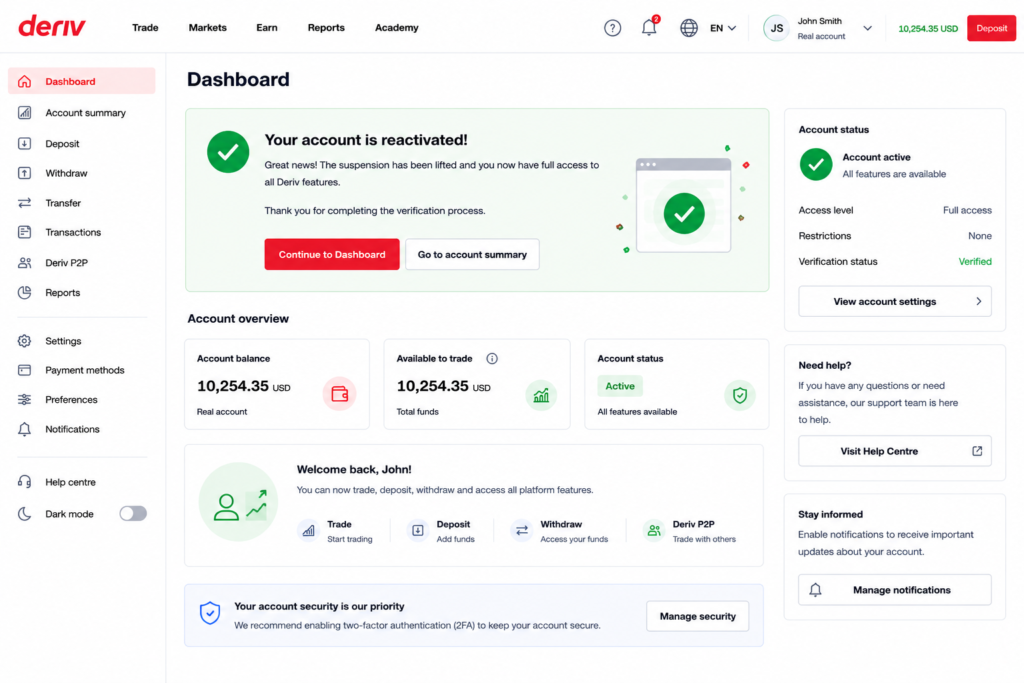Click the chart icon in Available to trade card
The image size is (1024, 683).
541,395
